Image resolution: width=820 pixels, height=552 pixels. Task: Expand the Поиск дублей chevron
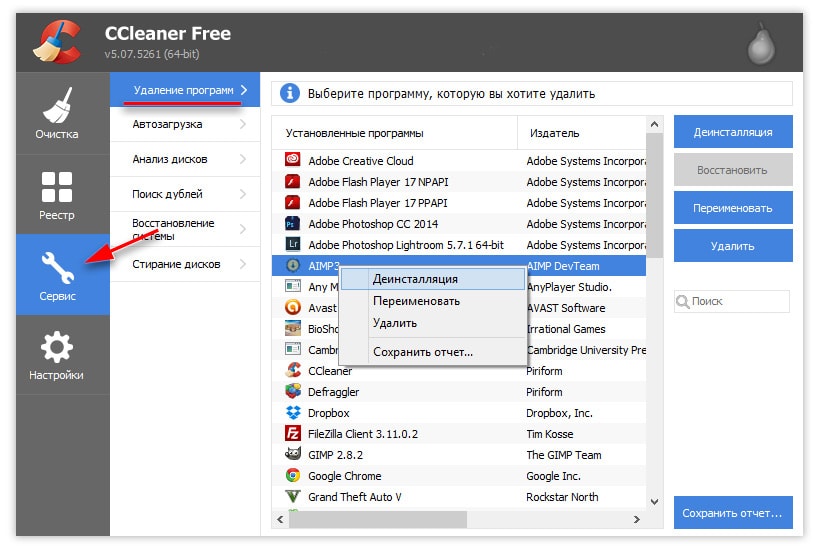(243, 194)
